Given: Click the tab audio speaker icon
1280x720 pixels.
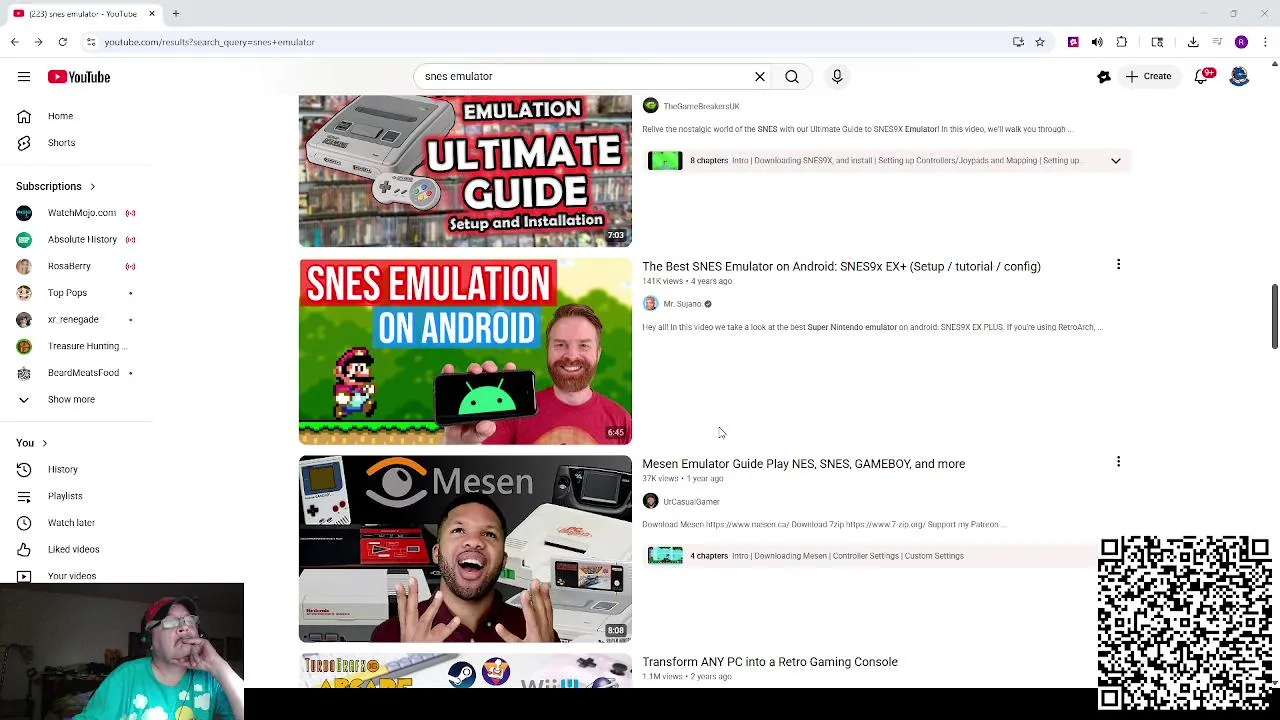Looking at the screenshot, I should point(1097,42).
